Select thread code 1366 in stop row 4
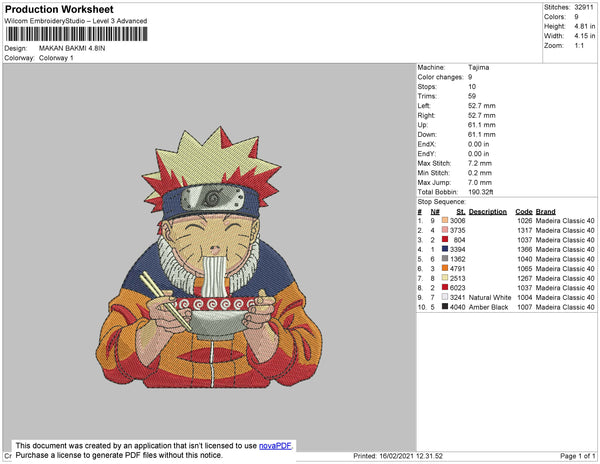Image resolution: width=600 pixels, height=464 pixels. tap(524, 249)
